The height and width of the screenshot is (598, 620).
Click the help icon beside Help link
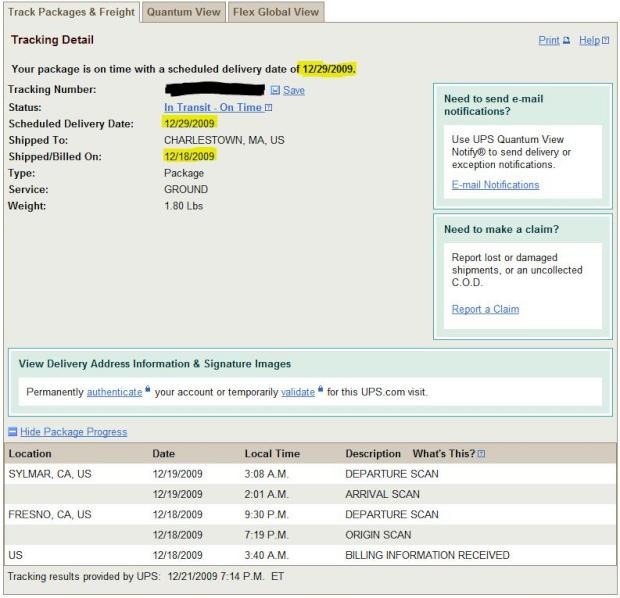605,41
